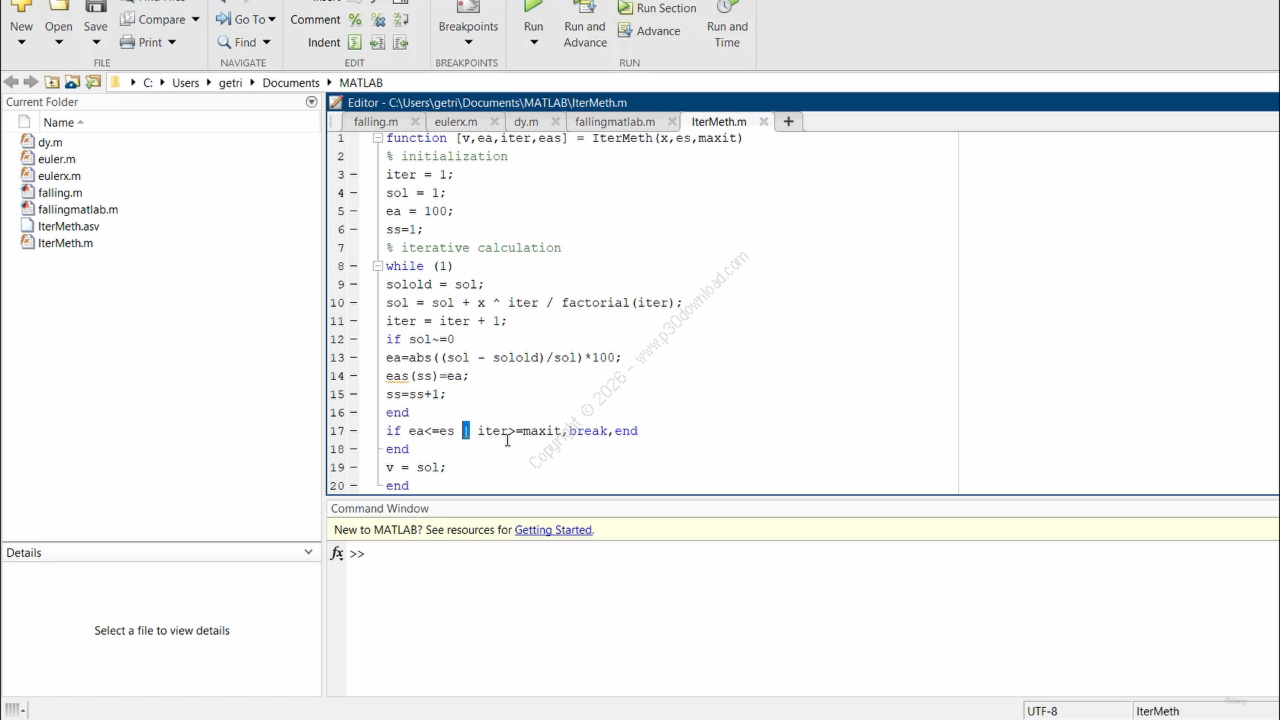The image size is (1280, 720).
Task: Open New file dropdown arrow
Action: pos(21,42)
